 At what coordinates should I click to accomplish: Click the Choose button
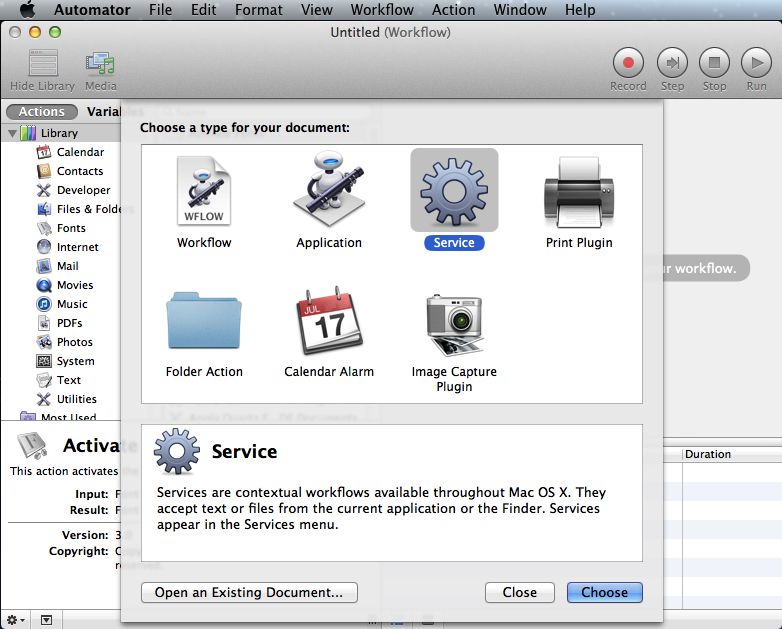point(604,592)
